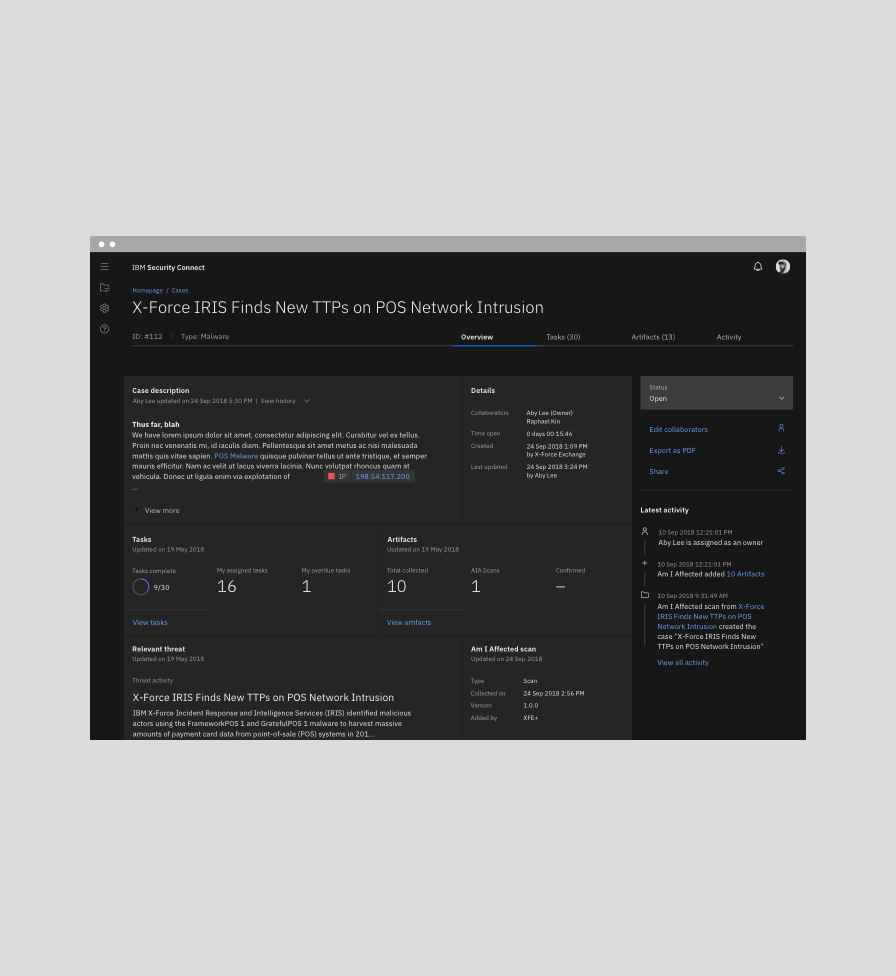Open the hamburger navigation menu
This screenshot has height=976, width=896.
pyautogui.click(x=105, y=266)
